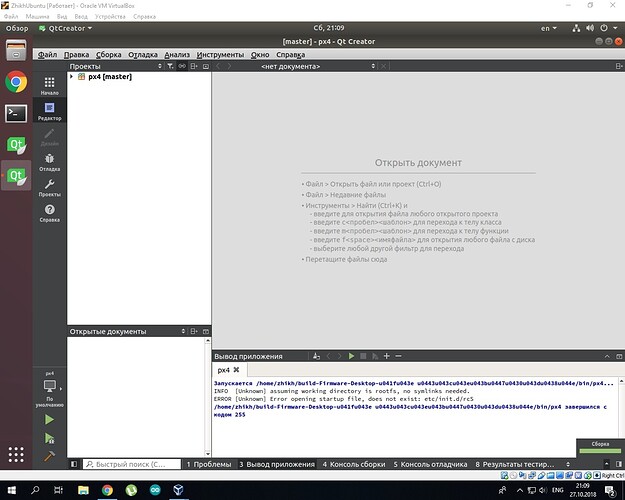Switch to Редактор mode in sidebar
This screenshot has width=625, height=500.
49,111
